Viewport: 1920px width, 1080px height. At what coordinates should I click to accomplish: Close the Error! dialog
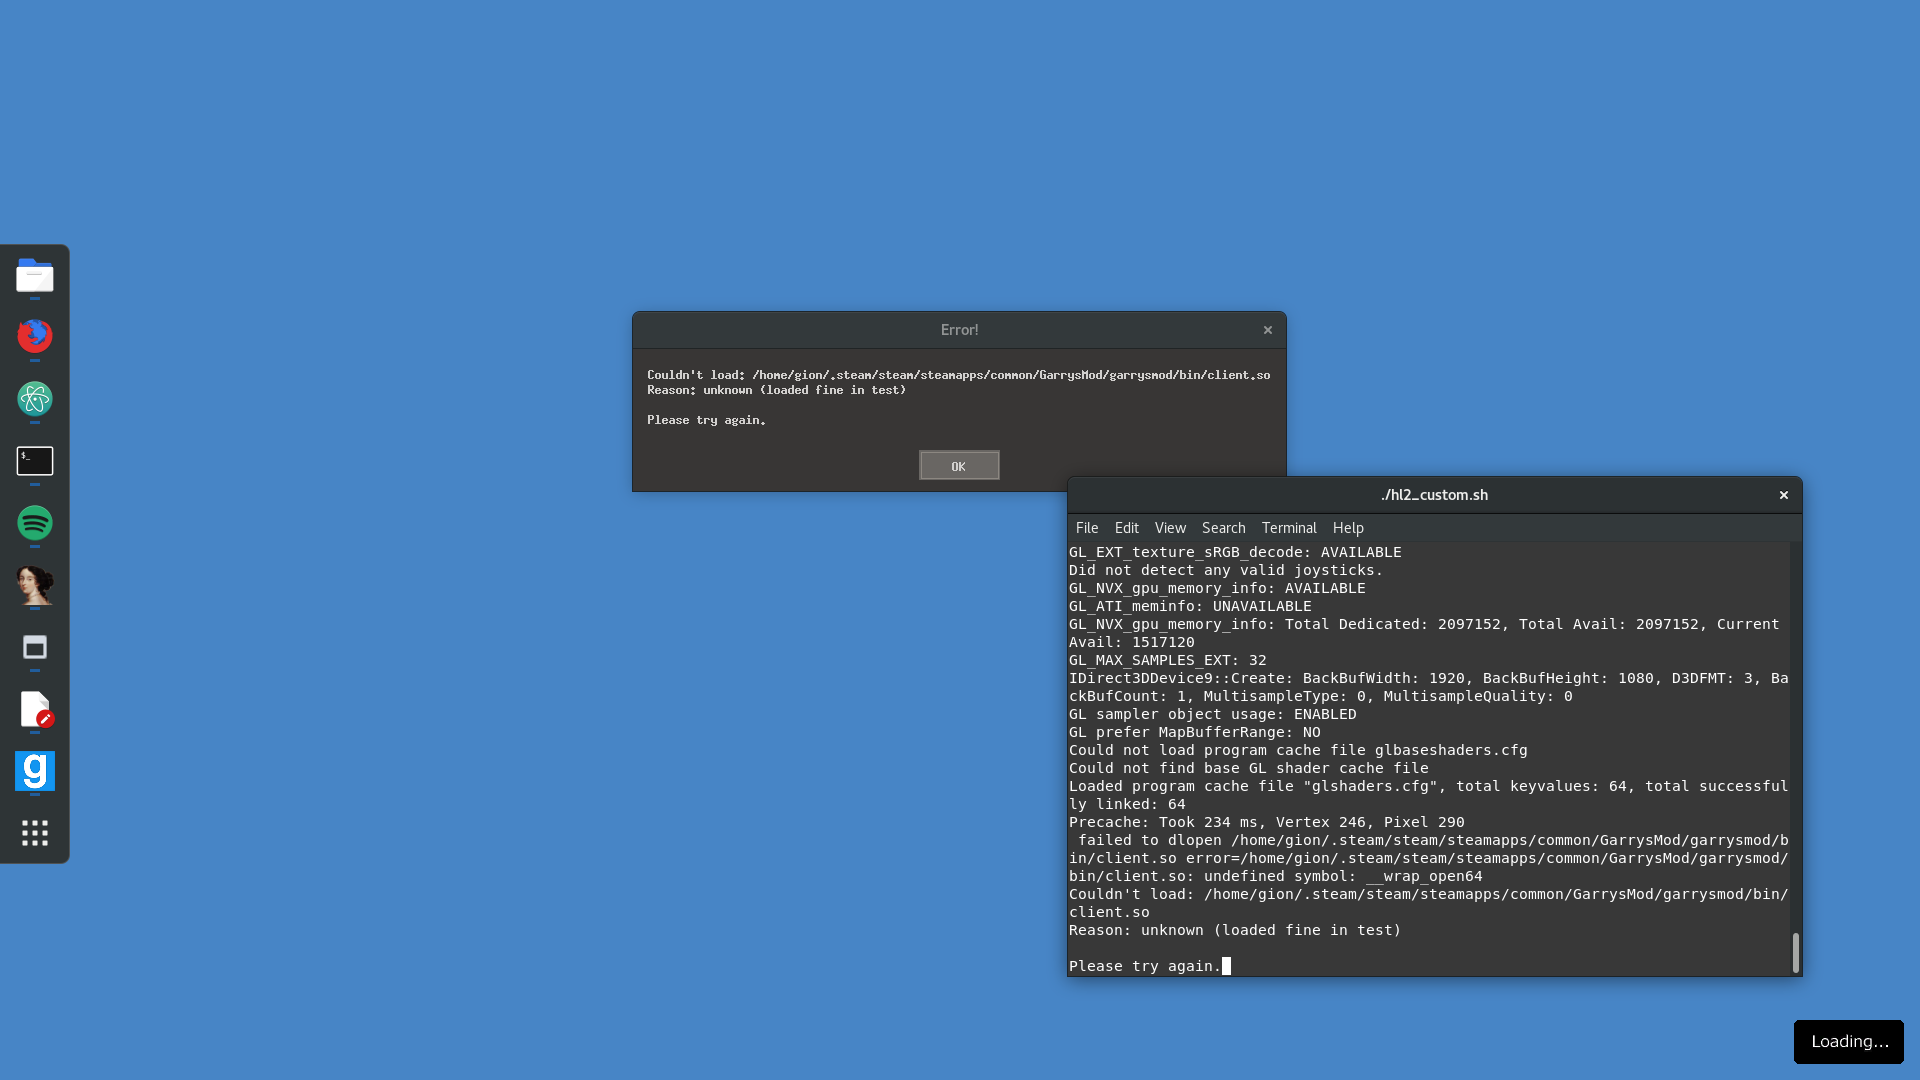pos(1268,330)
